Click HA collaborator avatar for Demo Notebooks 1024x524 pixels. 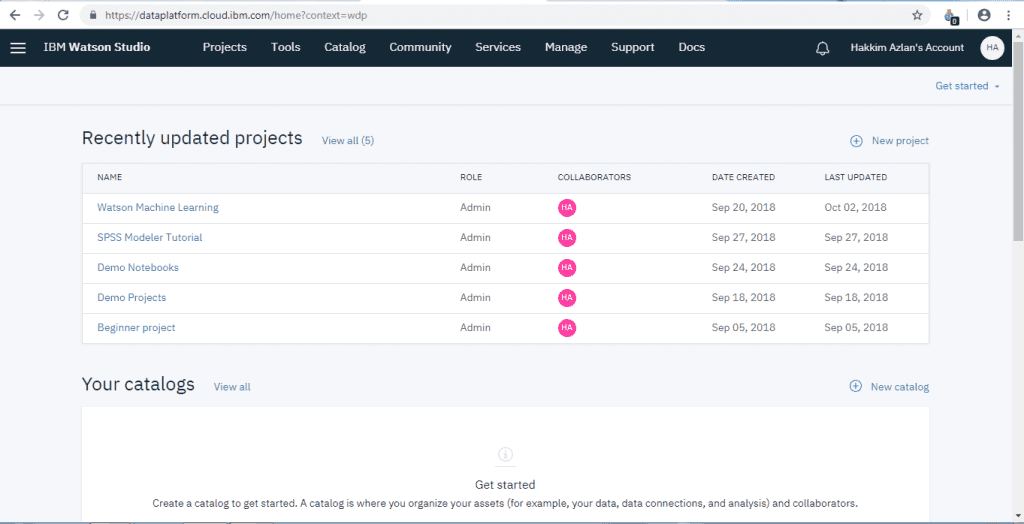[567, 268]
